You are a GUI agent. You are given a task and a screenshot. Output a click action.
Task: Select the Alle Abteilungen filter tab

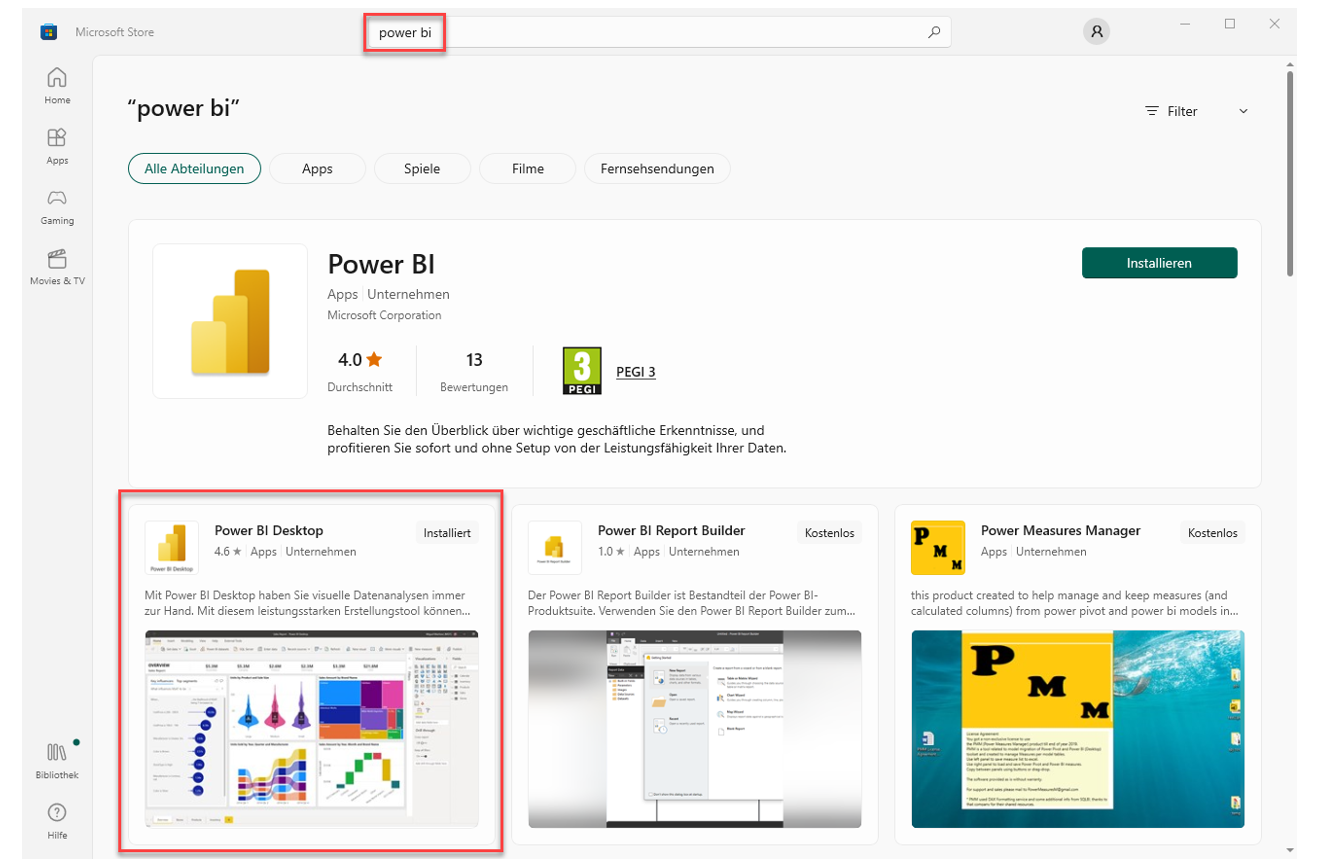pos(194,169)
